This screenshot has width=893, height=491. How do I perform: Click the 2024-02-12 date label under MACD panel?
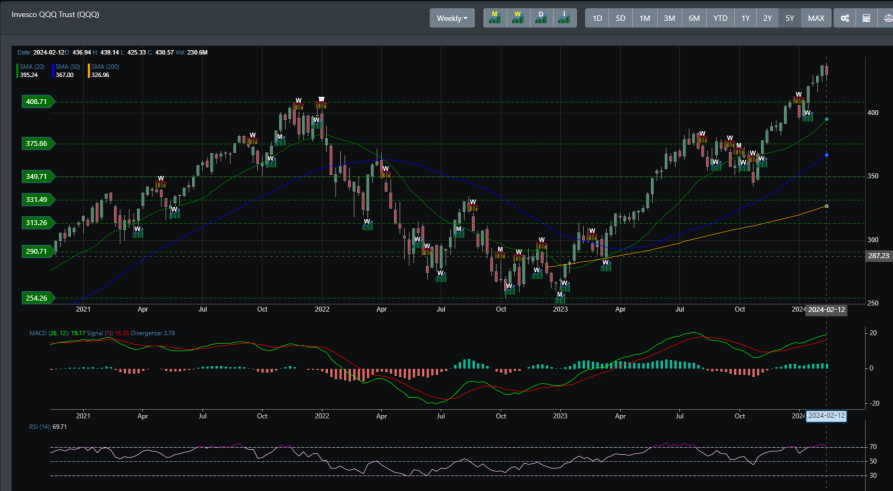click(826, 416)
